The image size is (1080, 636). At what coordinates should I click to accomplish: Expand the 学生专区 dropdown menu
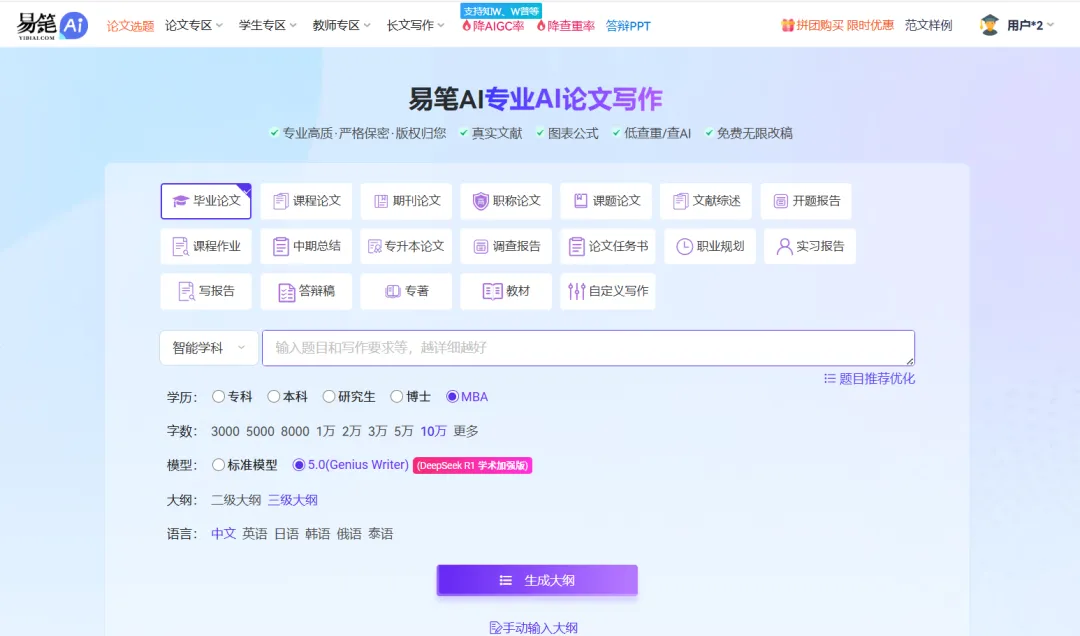[267, 25]
